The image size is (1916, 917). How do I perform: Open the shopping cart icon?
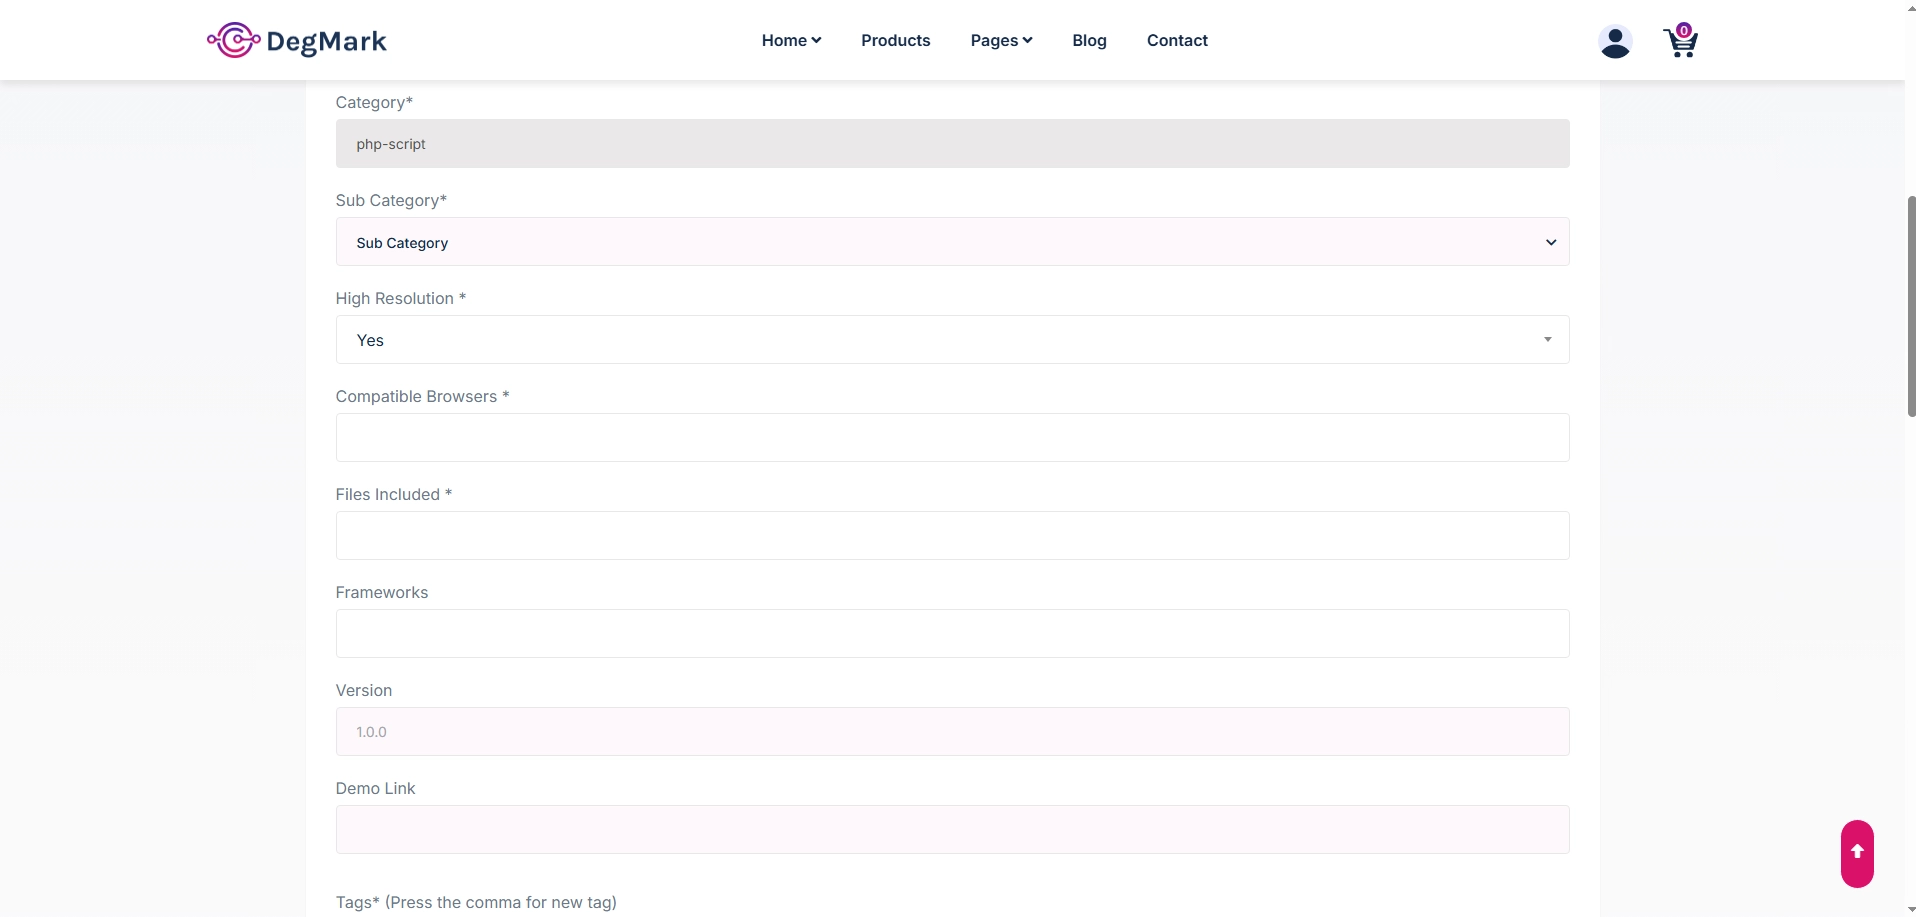(1679, 44)
